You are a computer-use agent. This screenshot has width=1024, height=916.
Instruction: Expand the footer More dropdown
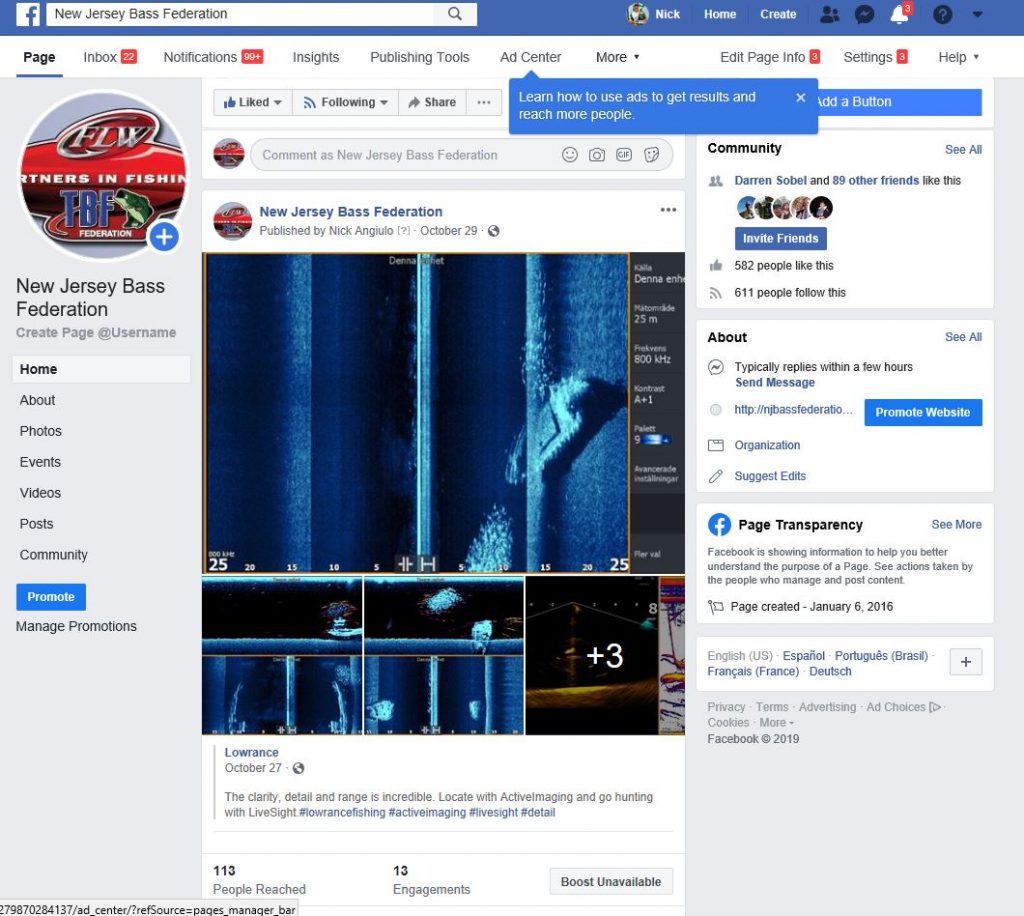click(x=776, y=723)
